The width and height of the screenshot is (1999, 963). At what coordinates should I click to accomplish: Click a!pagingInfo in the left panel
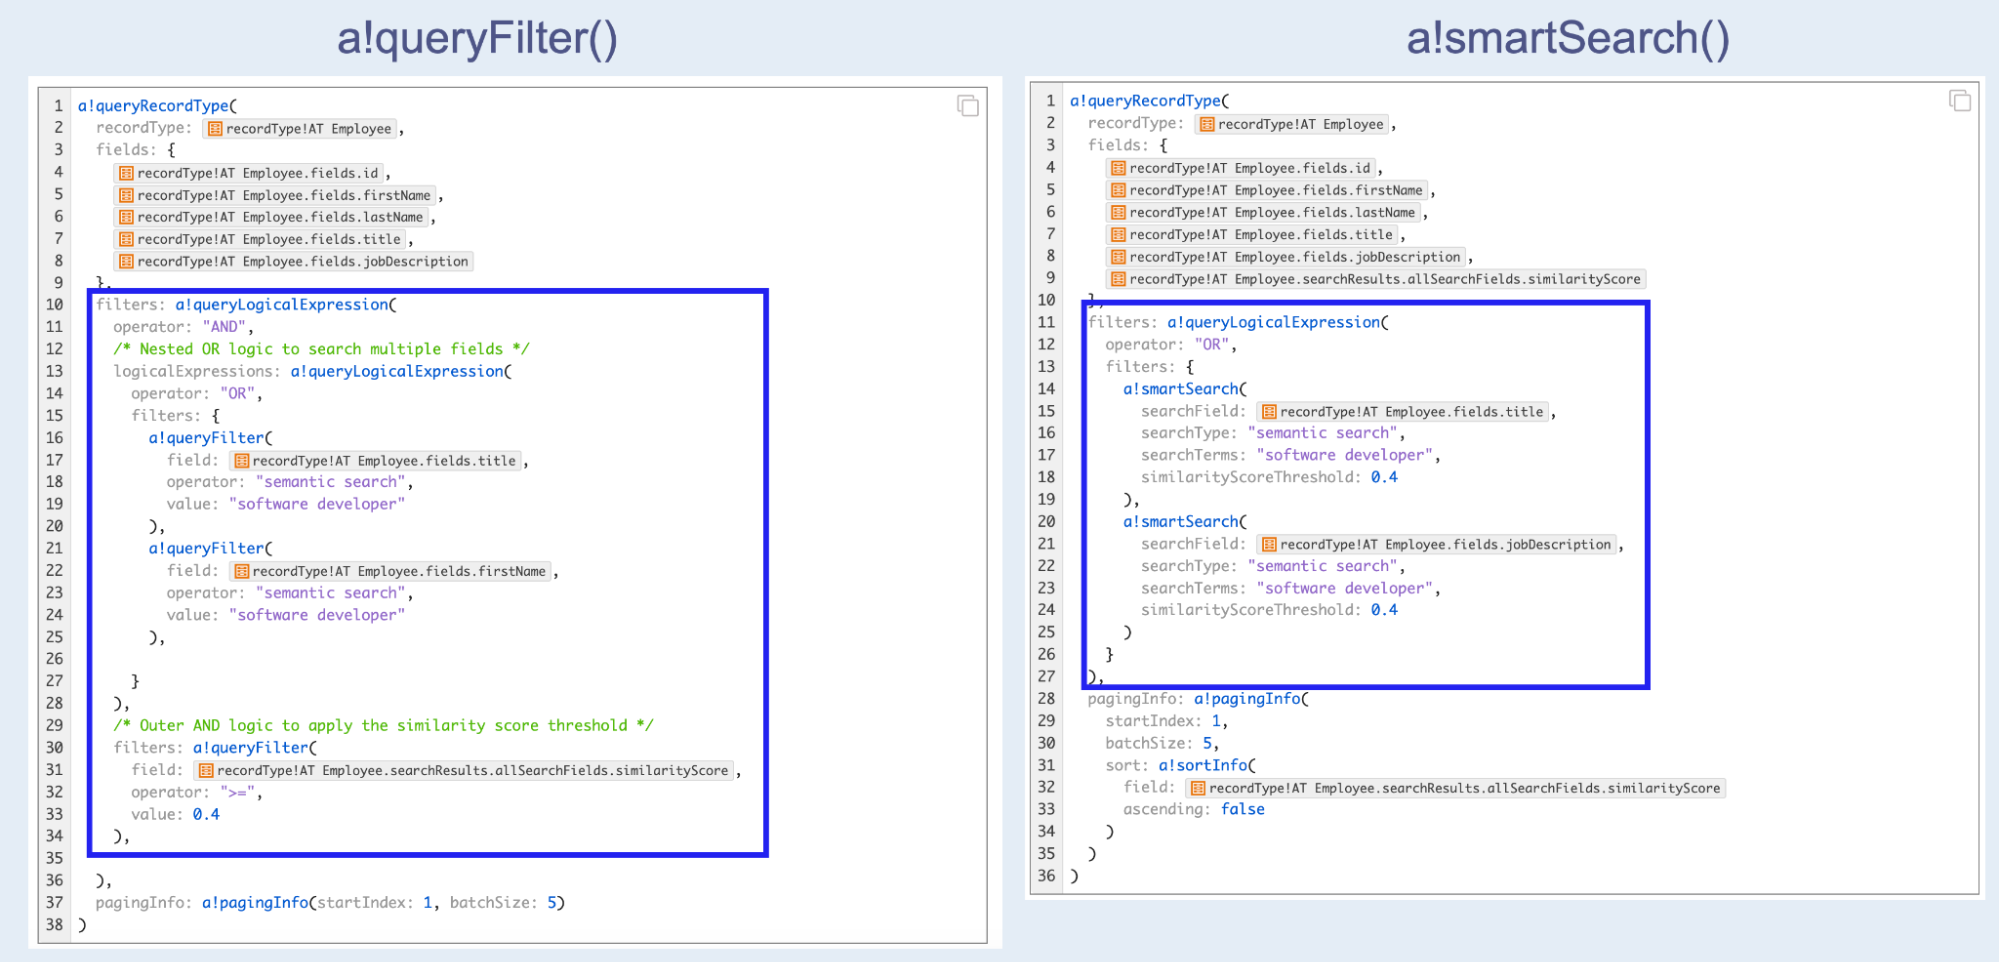point(255,902)
